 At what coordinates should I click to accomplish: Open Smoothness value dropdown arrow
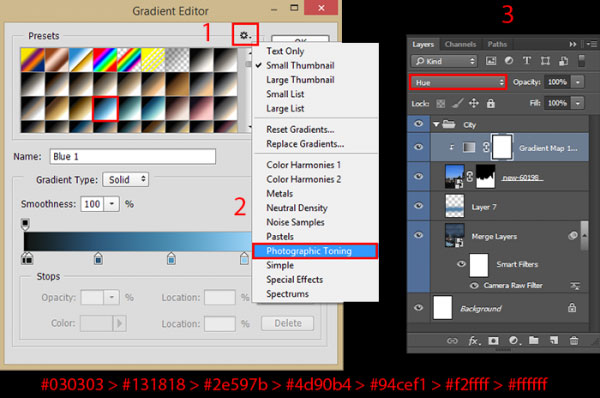112,204
